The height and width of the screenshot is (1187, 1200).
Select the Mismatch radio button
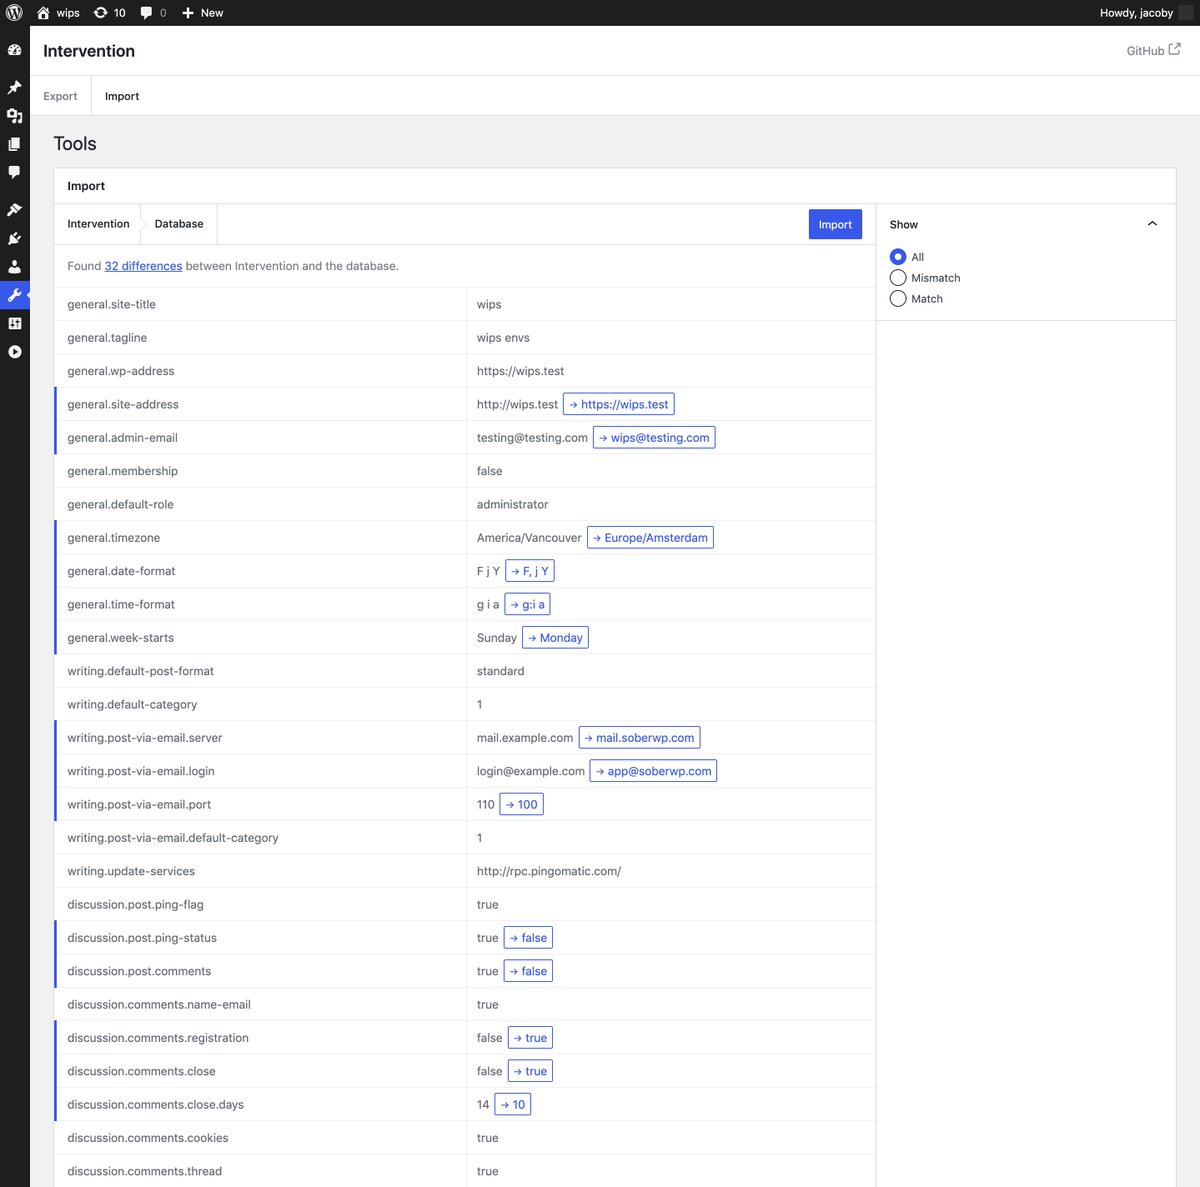pos(898,278)
